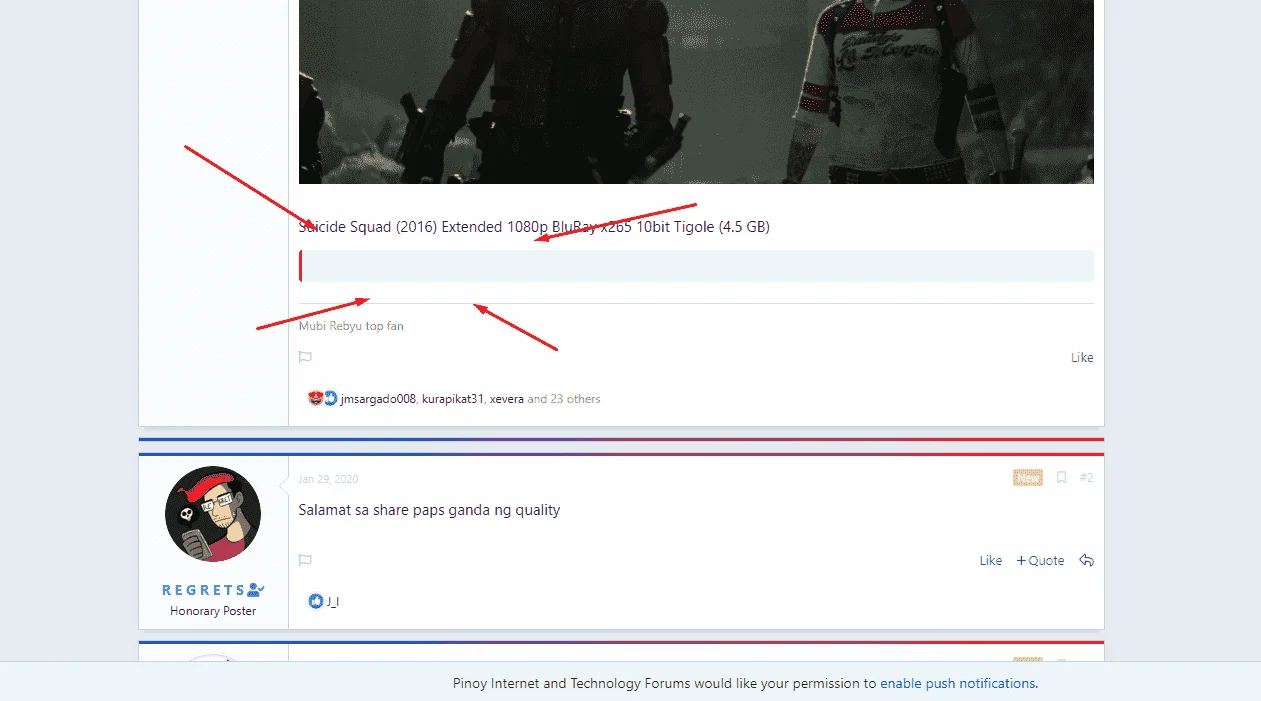
Task: Click the New badge on post #2
Action: click(x=1028, y=478)
